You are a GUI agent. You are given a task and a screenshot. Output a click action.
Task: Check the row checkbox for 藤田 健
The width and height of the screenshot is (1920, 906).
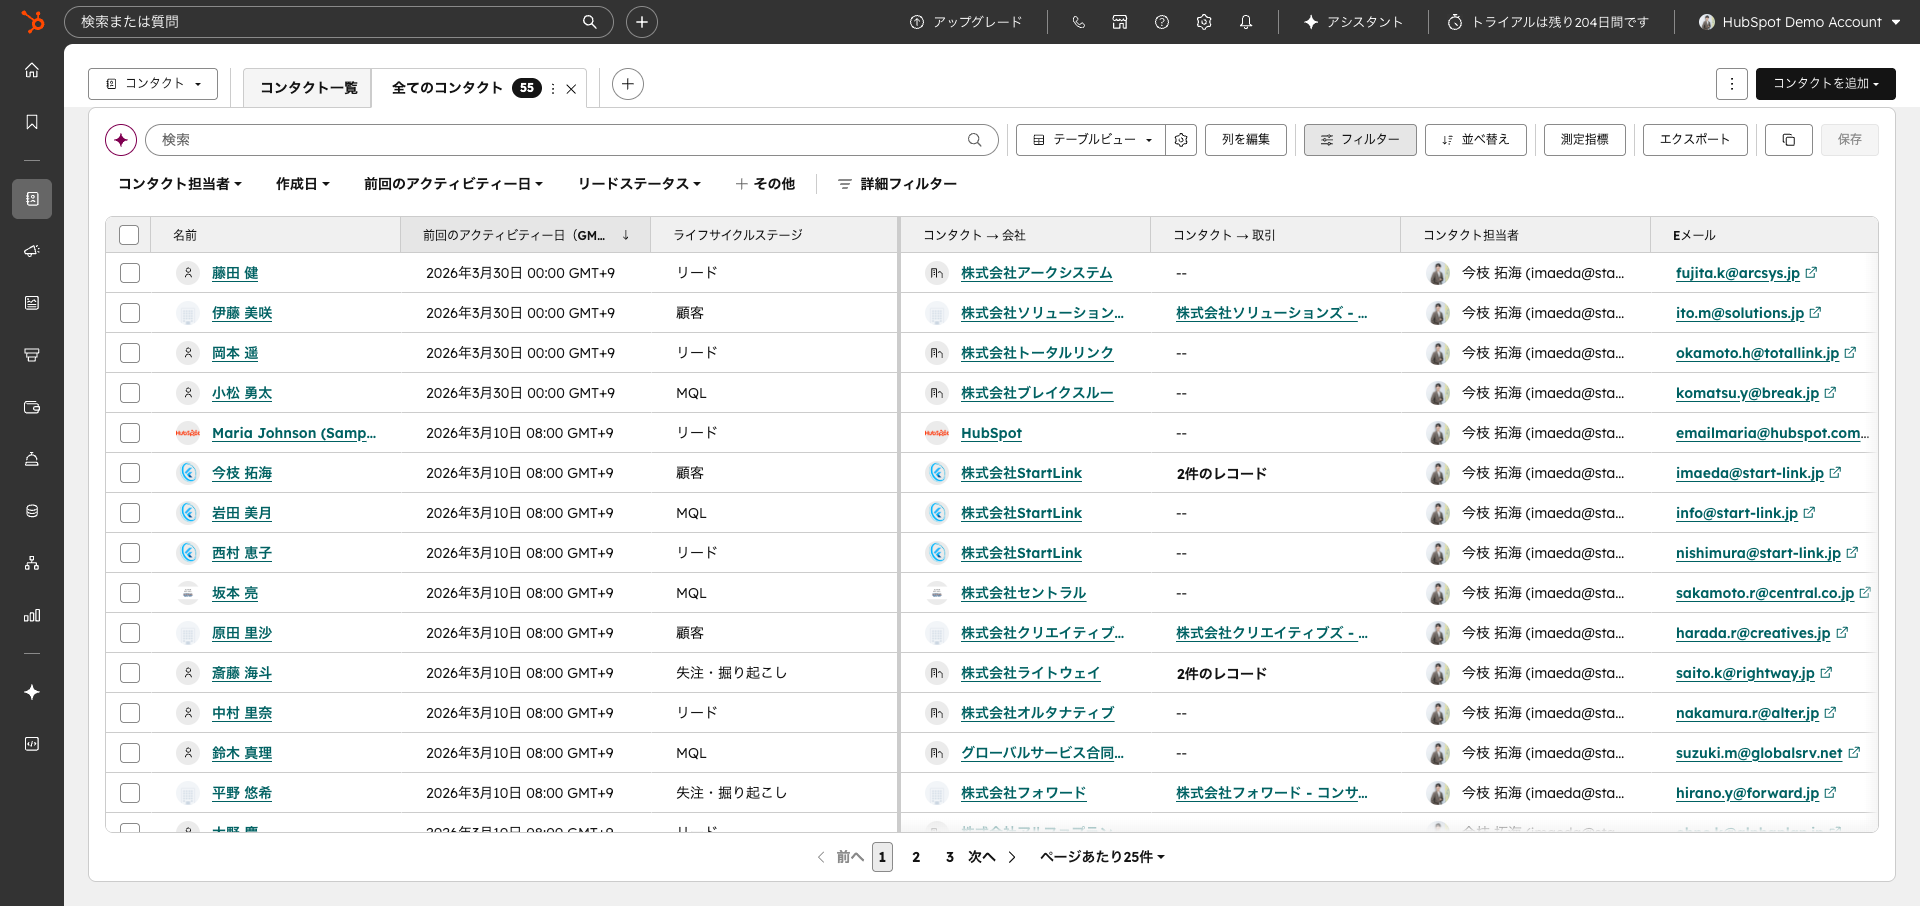click(129, 272)
